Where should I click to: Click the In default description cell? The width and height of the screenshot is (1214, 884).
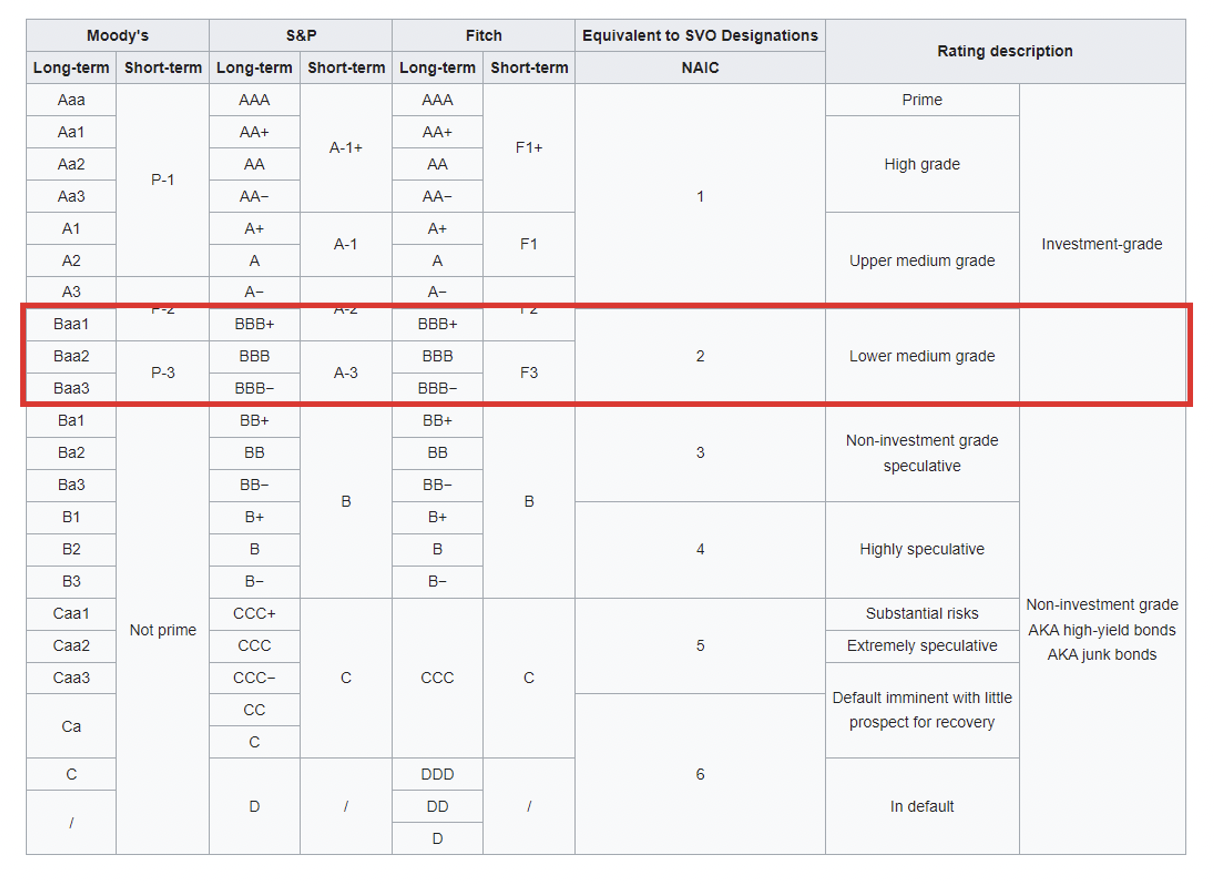tap(922, 806)
